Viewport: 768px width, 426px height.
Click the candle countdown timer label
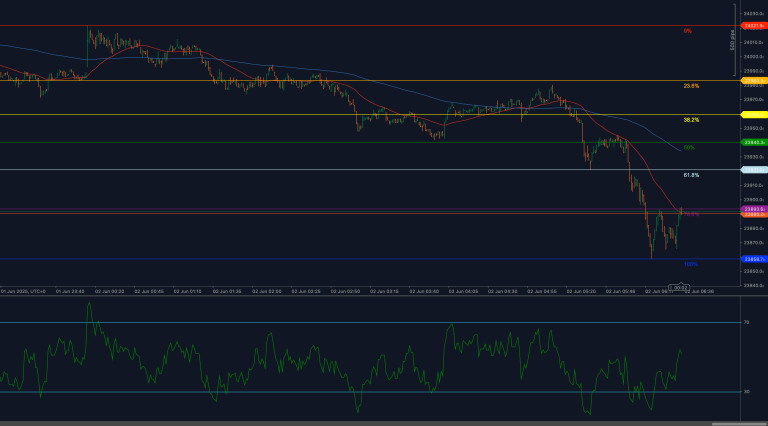pyautogui.click(x=678, y=288)
